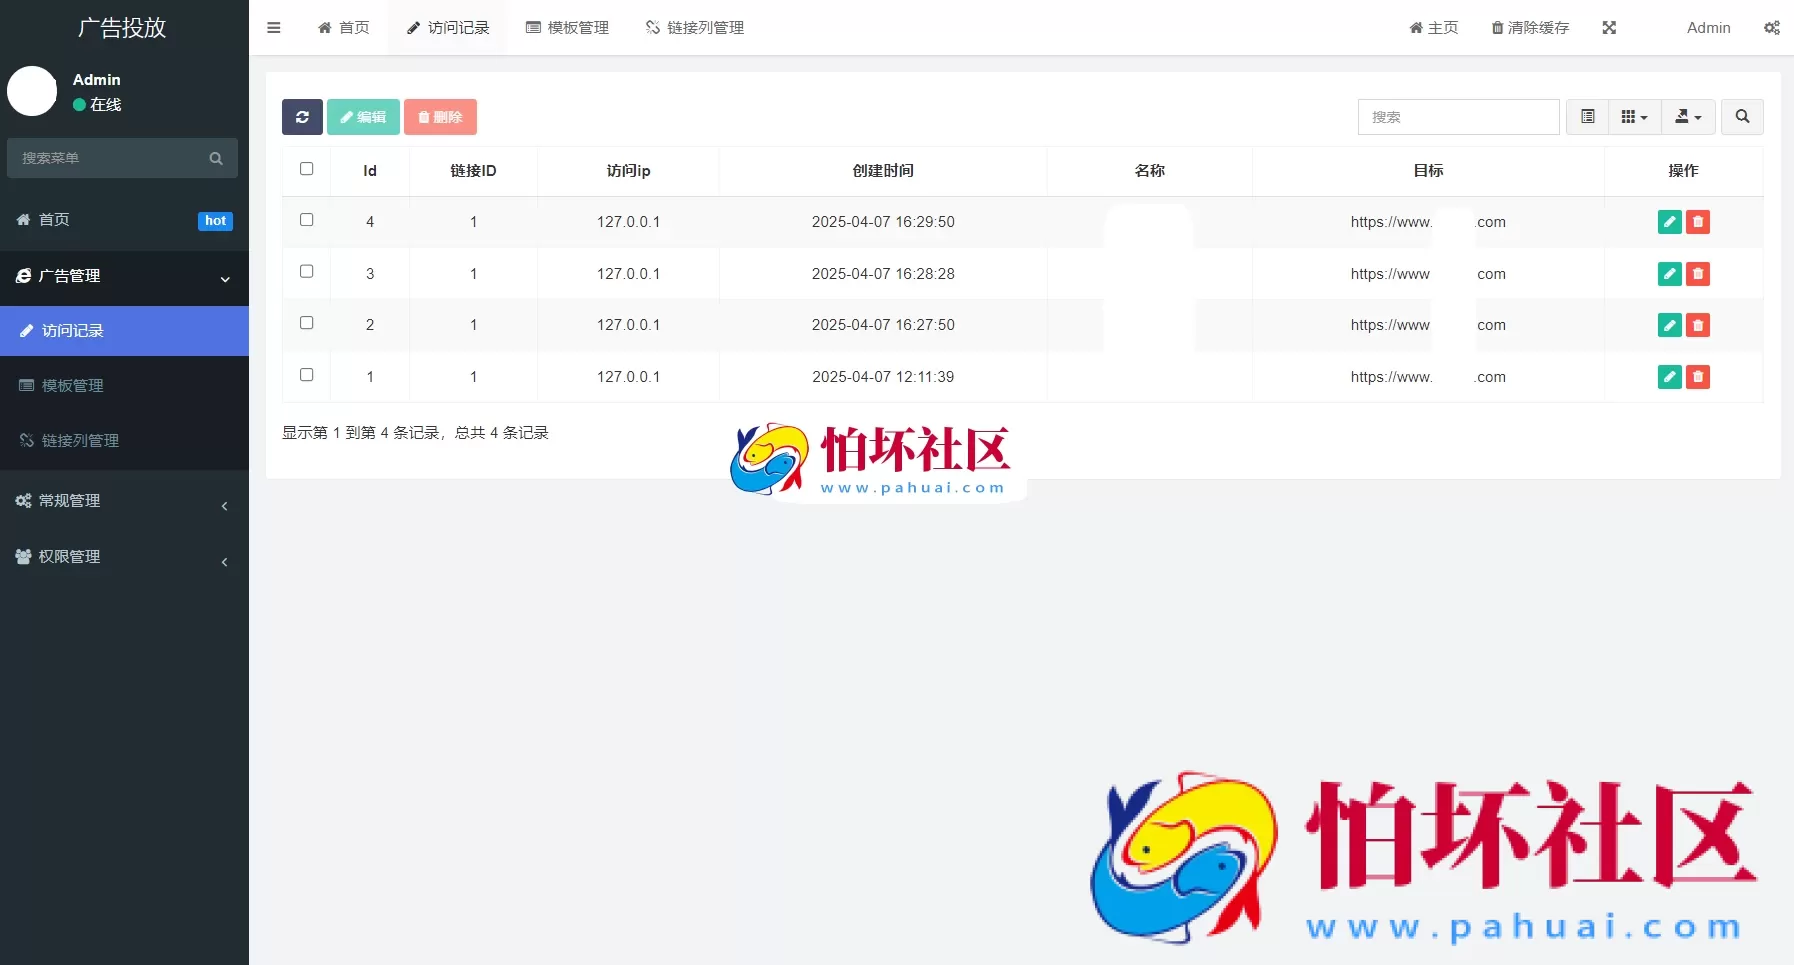Image resolution: width=1794 pixels, height=965 pixels.
Task: Click the settings gear icon at top right
Action: coord(1772,28)
